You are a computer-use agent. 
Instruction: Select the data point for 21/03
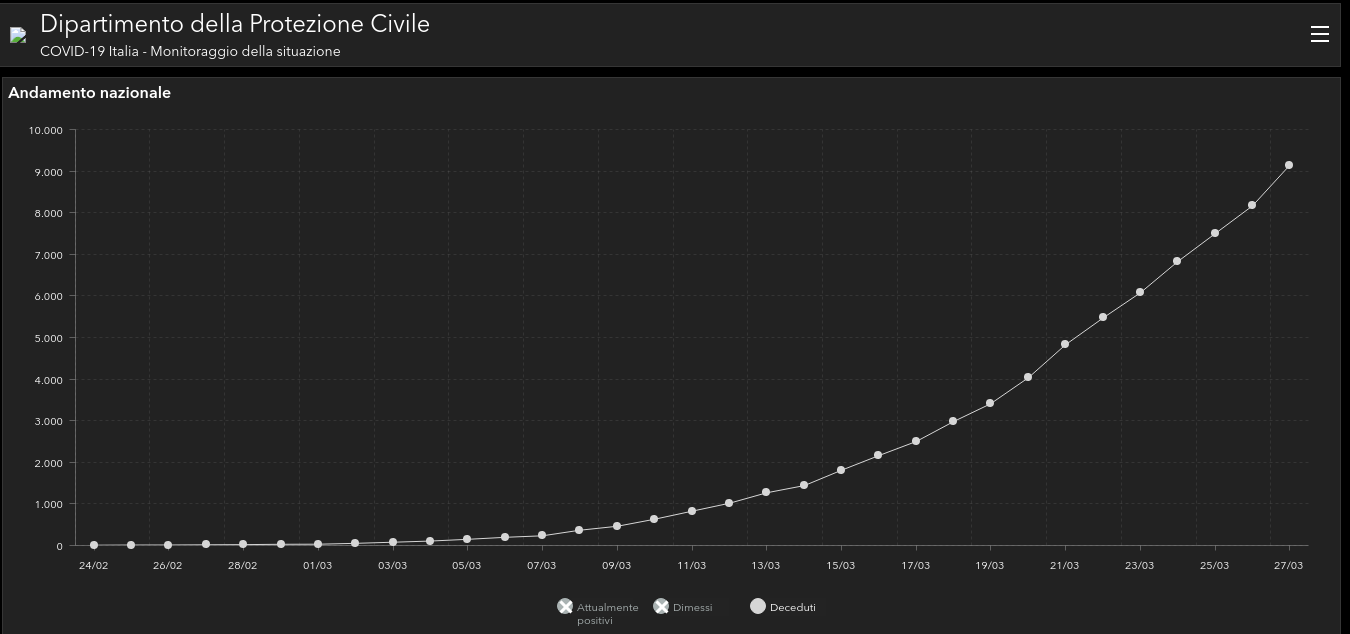tap(1065, 344)
